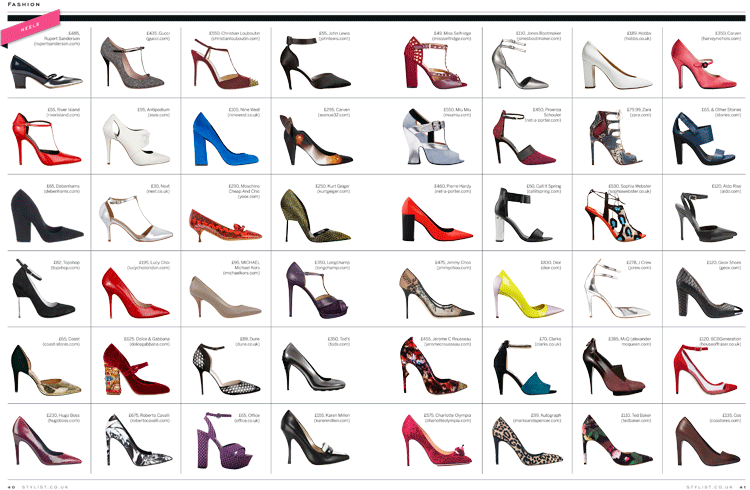Select the John Lewis black ankle-strap heel
Screen dimensions: 750x490
point(315,63)
